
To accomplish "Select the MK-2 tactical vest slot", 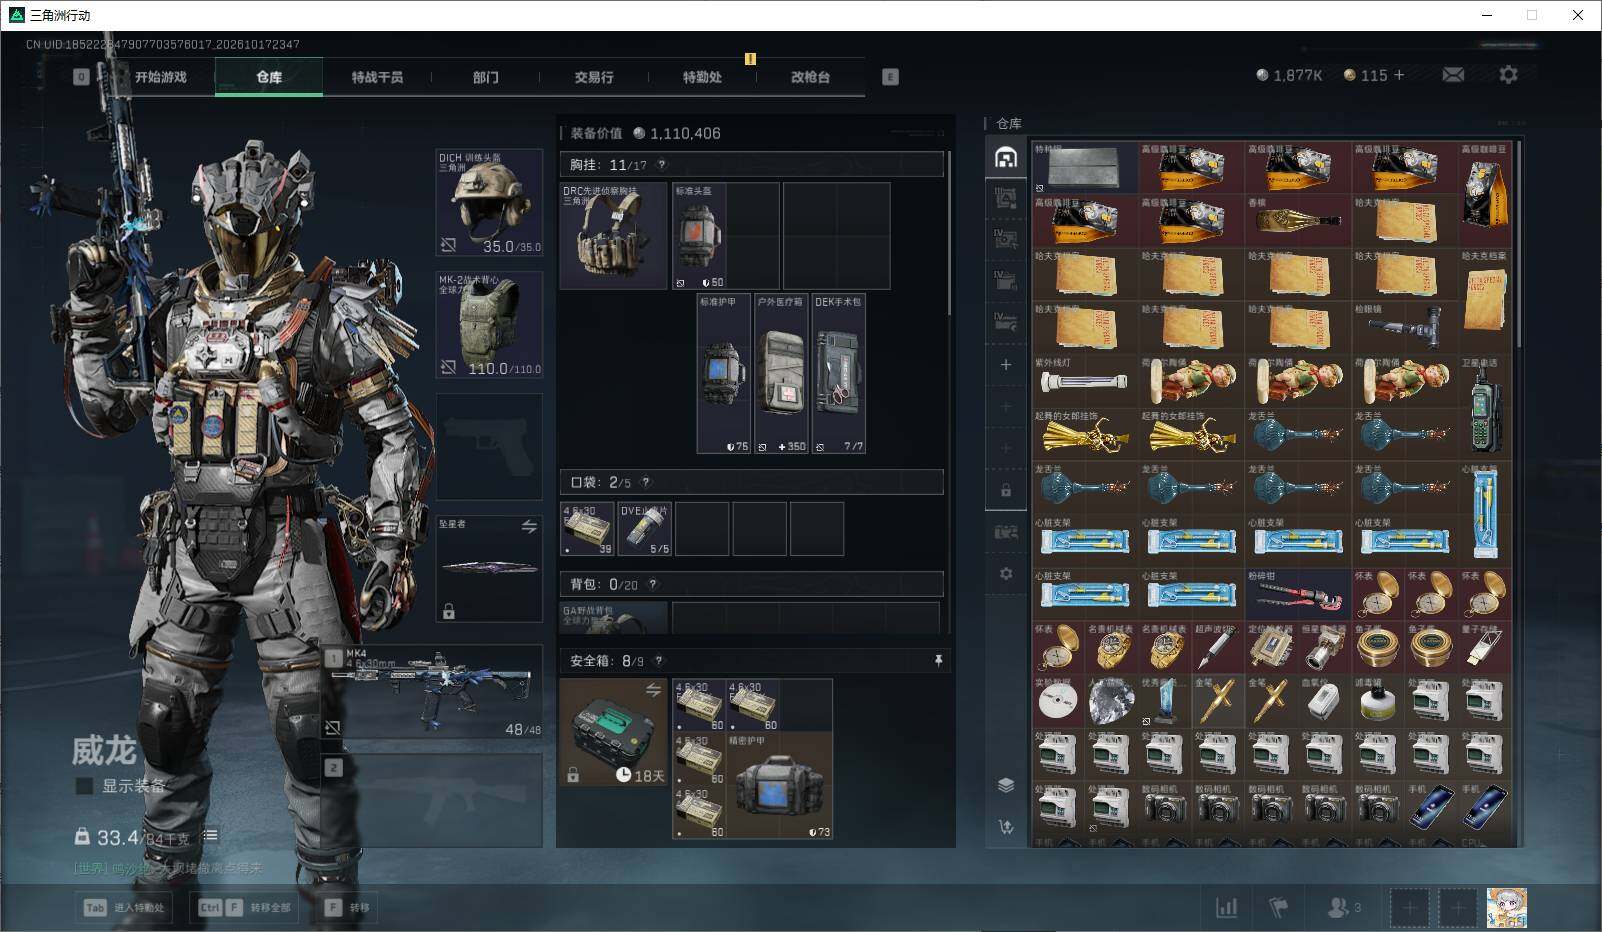I will pyautogui.click(x=489, y=325).
